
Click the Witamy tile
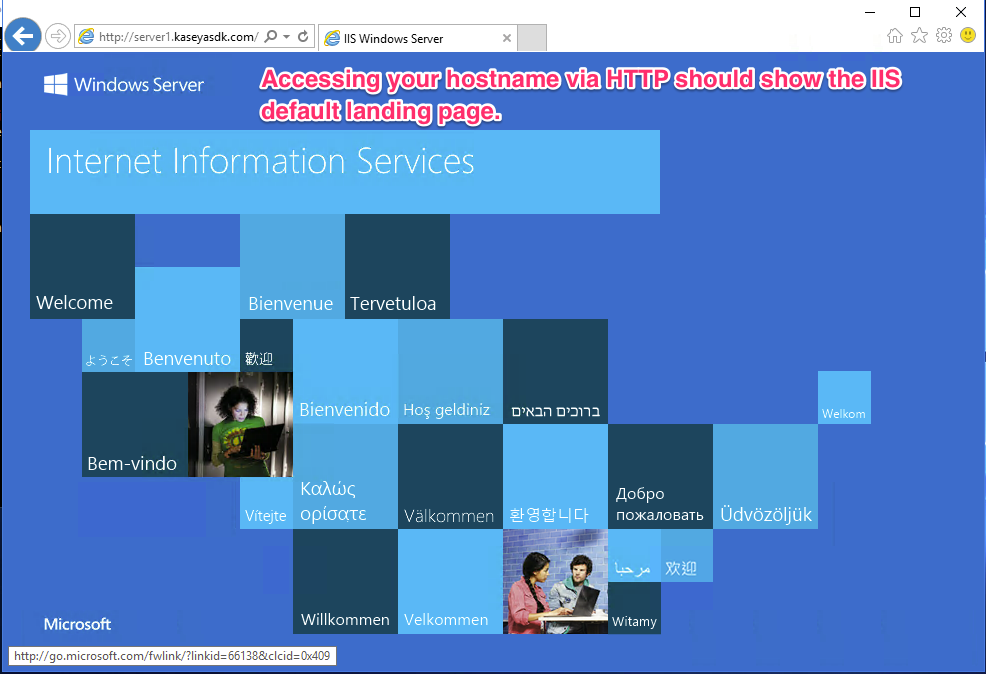point(634,608)
